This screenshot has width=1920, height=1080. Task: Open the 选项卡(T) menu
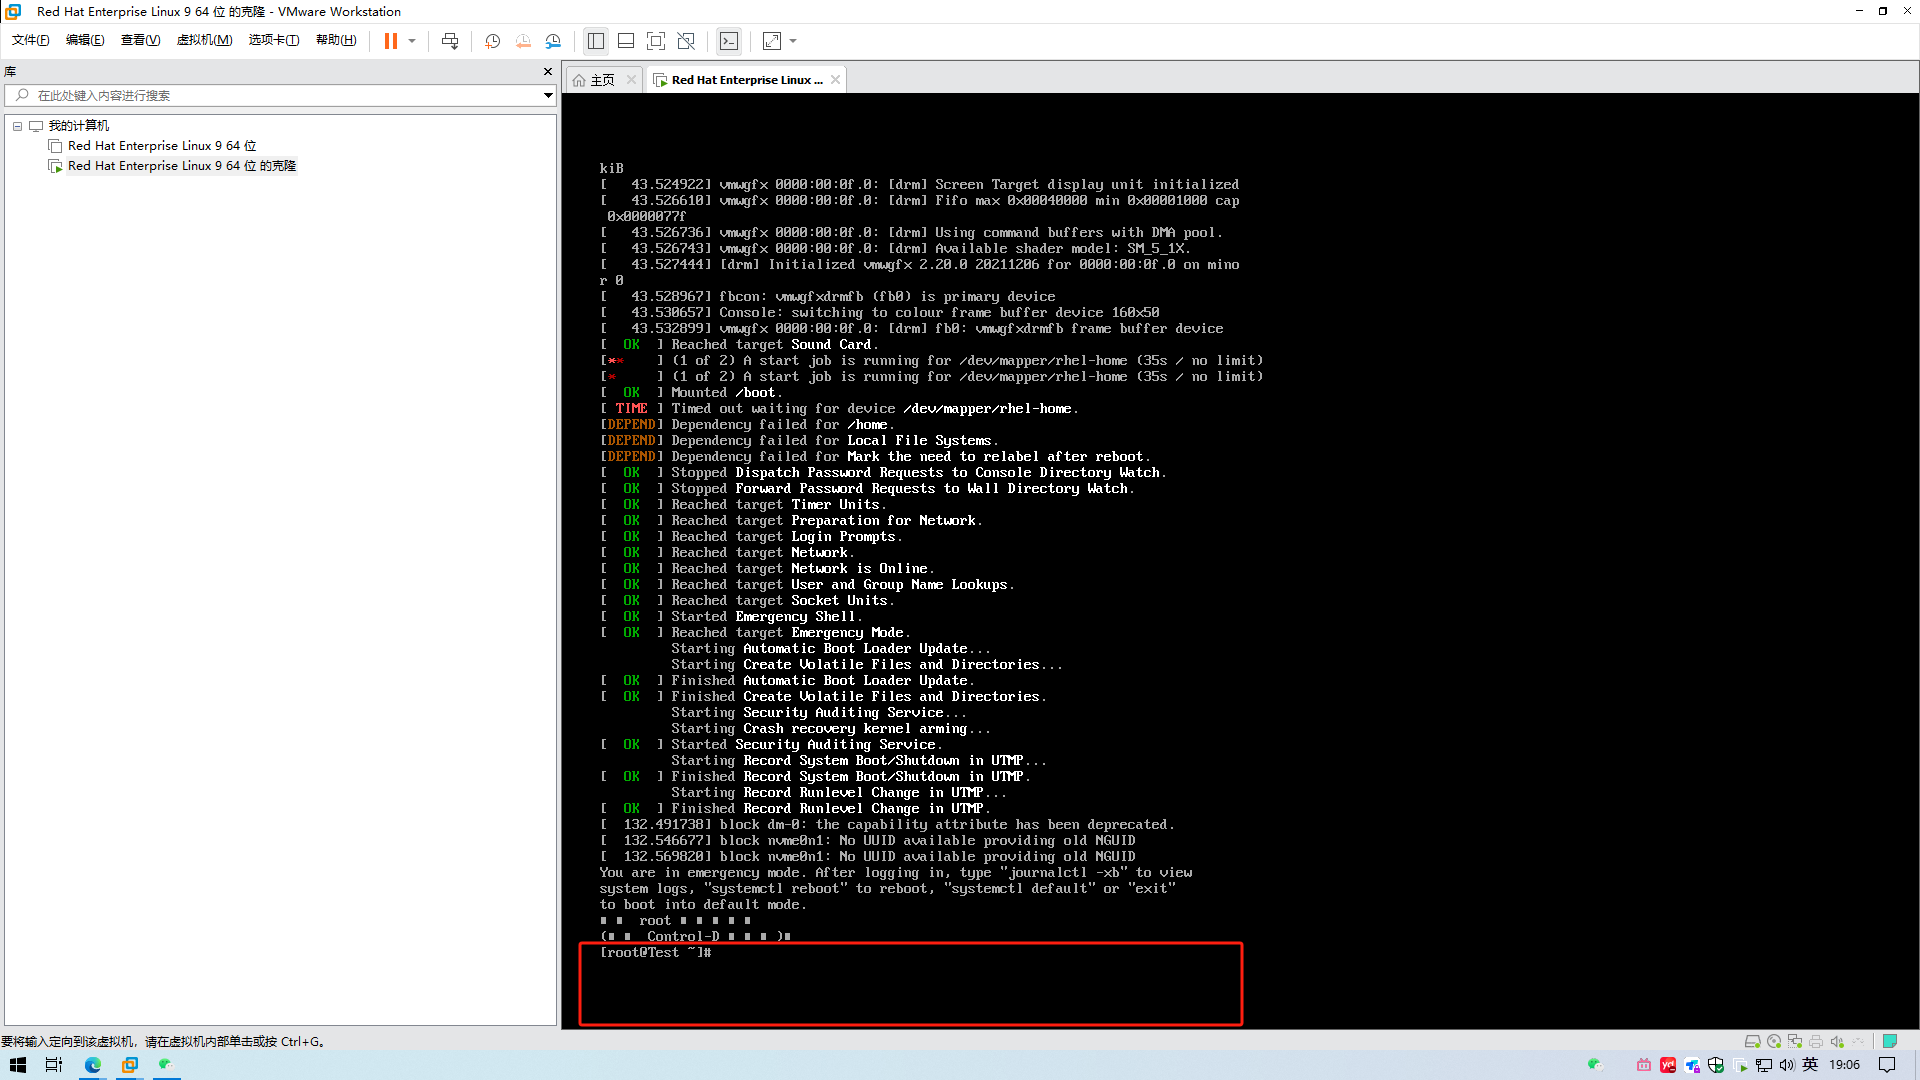click(273, 40)
